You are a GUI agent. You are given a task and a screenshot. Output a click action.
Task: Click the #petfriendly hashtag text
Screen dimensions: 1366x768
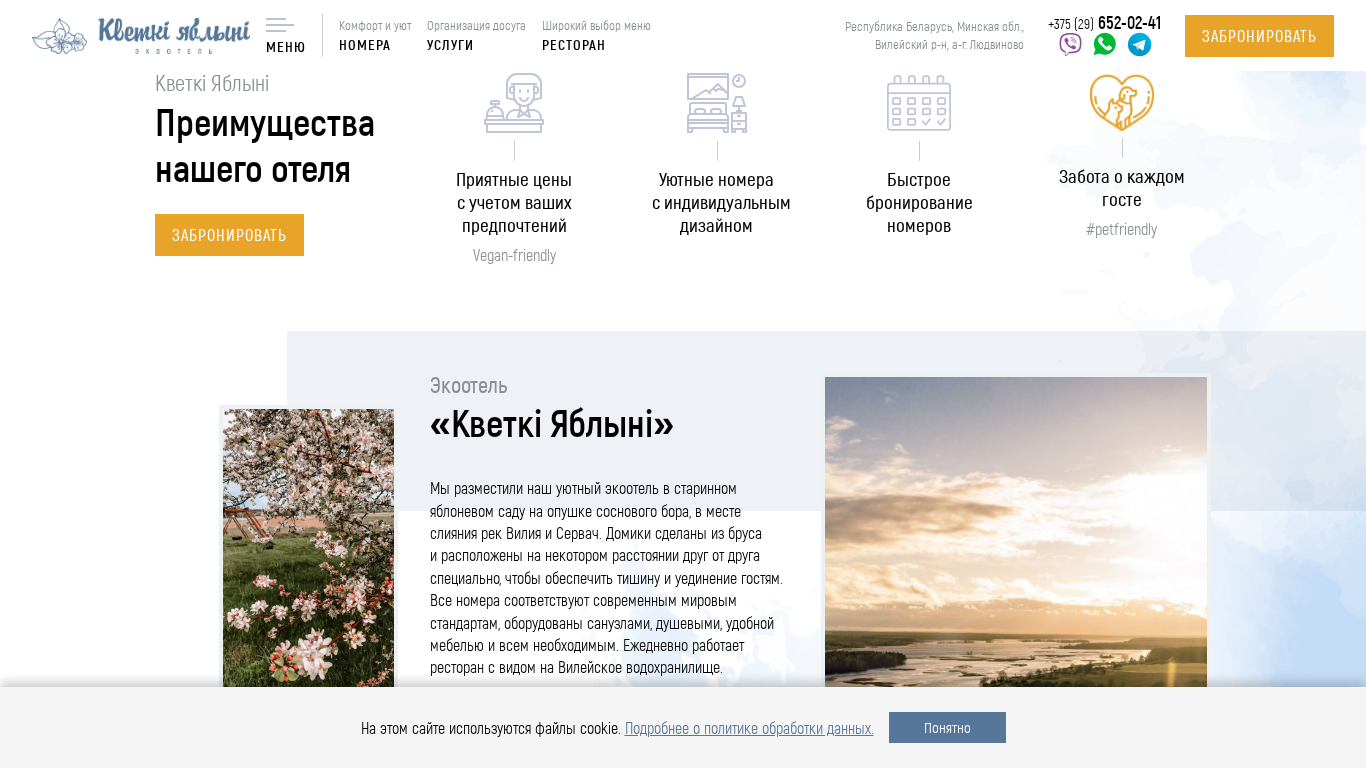pos(1122,230)
